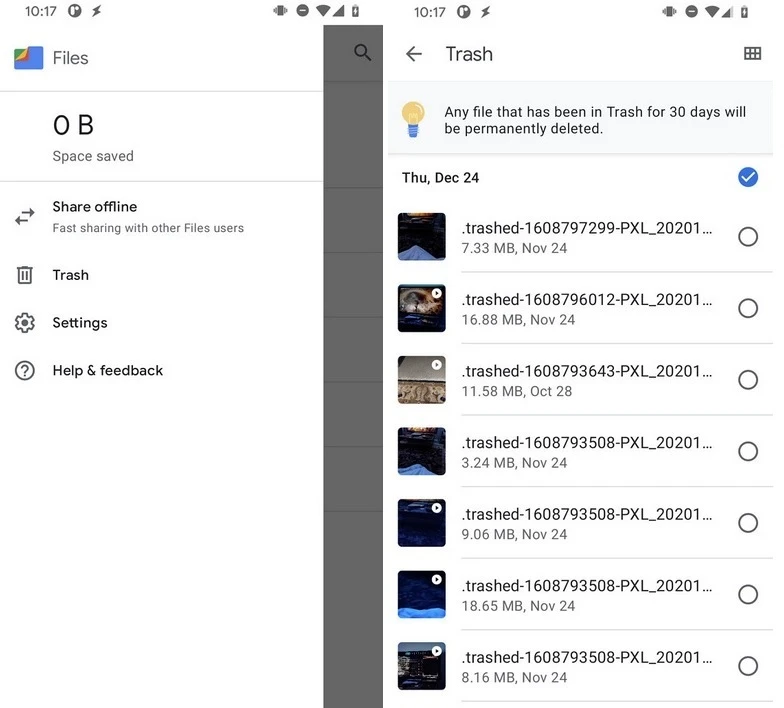Switch to grid view layout
The image size is (784, 708).
752,54
